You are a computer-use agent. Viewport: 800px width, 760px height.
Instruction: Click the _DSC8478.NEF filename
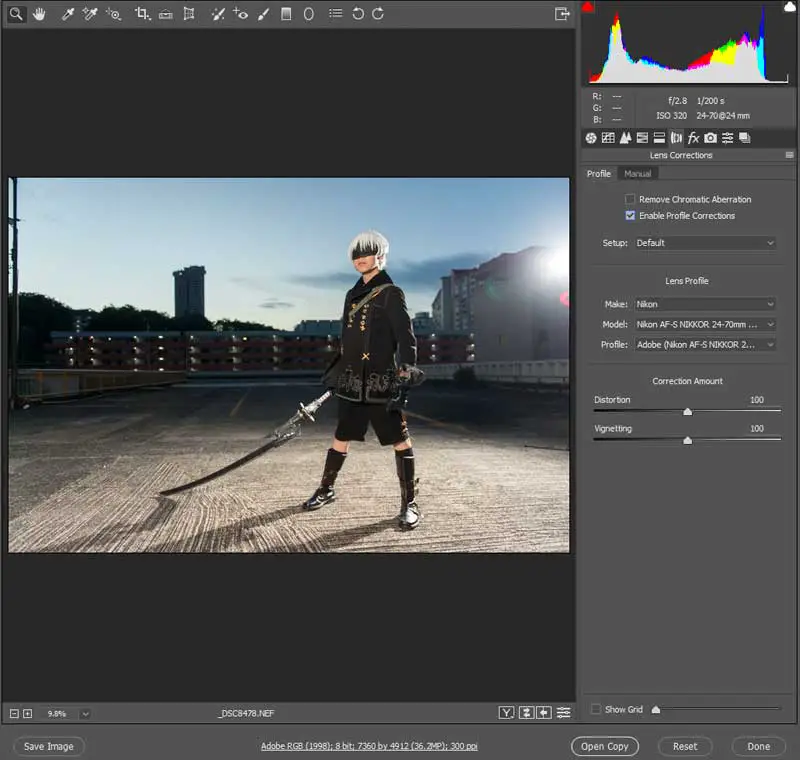point(246,713)
